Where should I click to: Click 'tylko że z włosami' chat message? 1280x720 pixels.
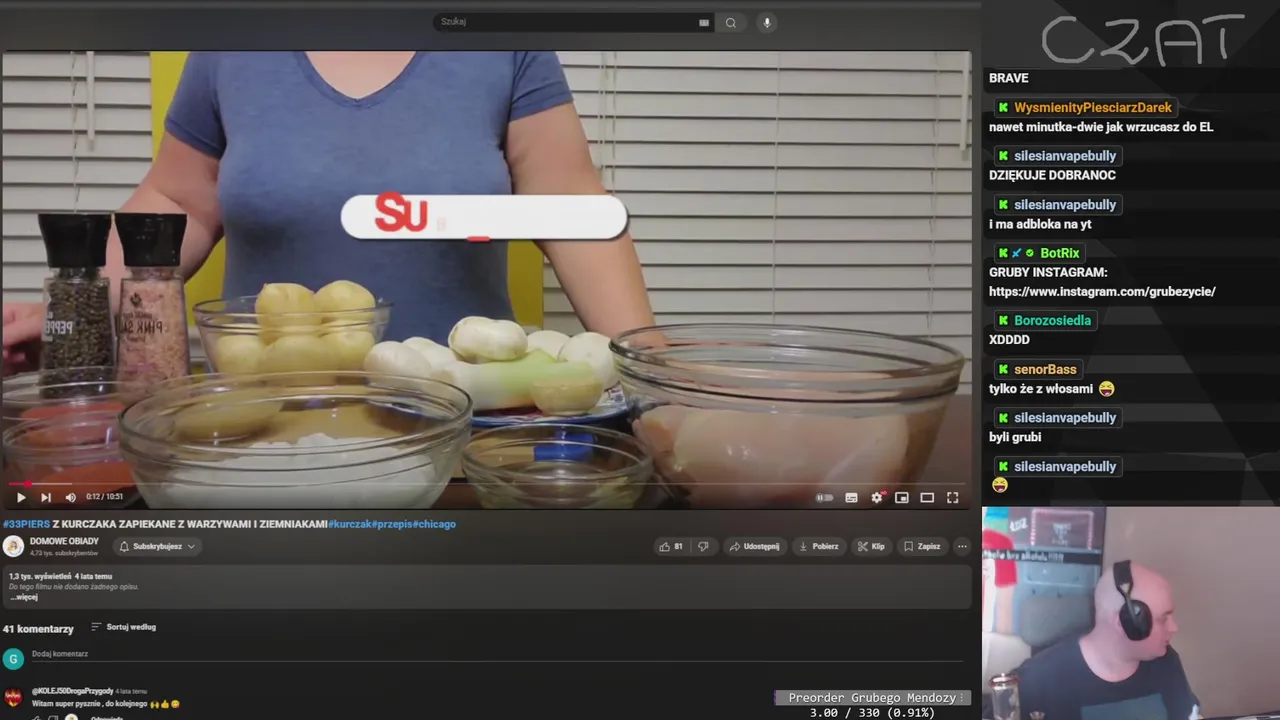[1041, 389]
